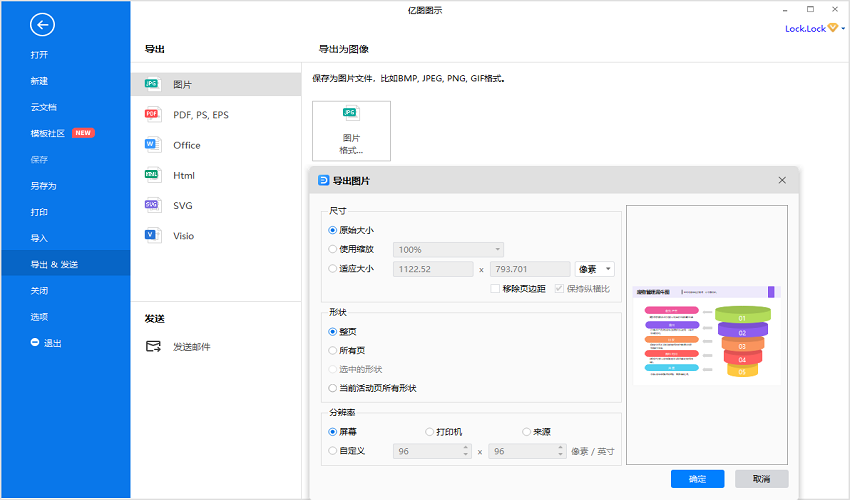Click the back arrow circle icon
Image resolution: width=850 pixels, height=500 pixels.
coord(42,25)
